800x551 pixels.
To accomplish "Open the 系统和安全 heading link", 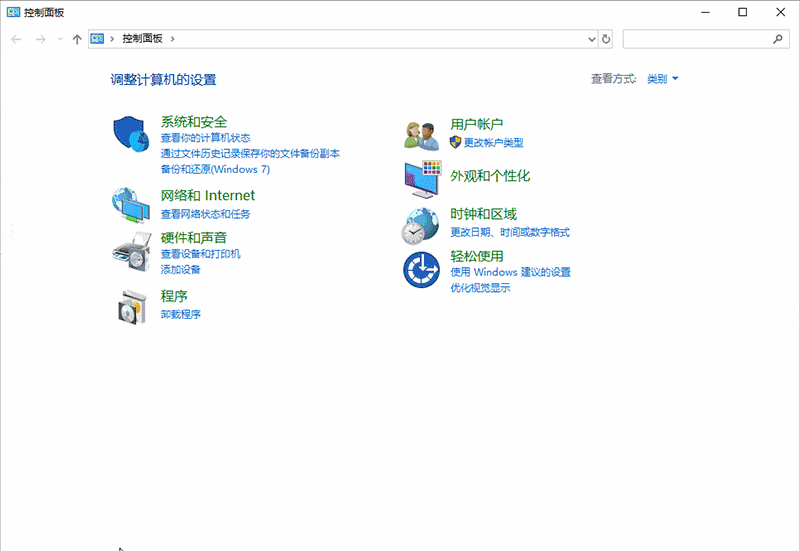I will click(194, 122).
